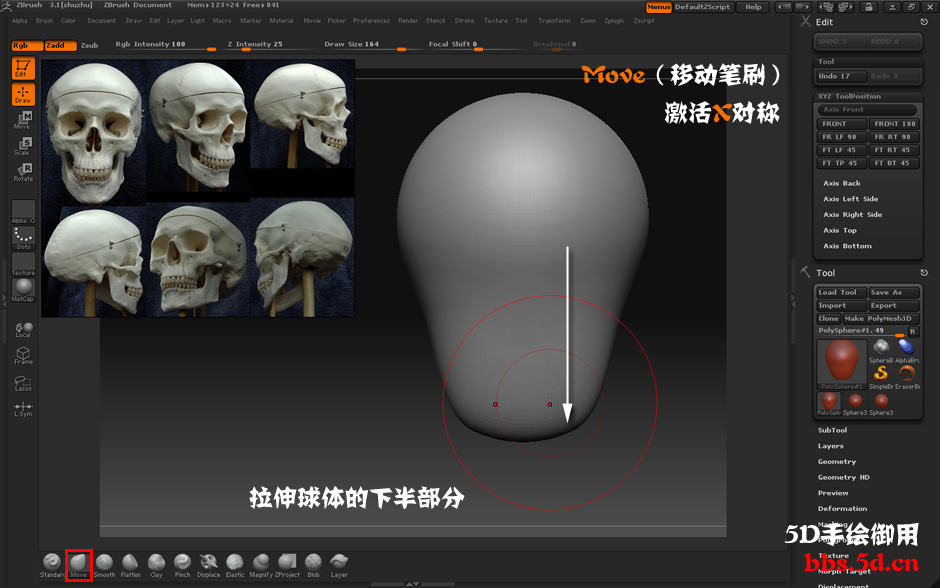Viewport: 940px width, 588px height.
Task: Collapse the Edit palette header
Action: [x=824, y=22]
